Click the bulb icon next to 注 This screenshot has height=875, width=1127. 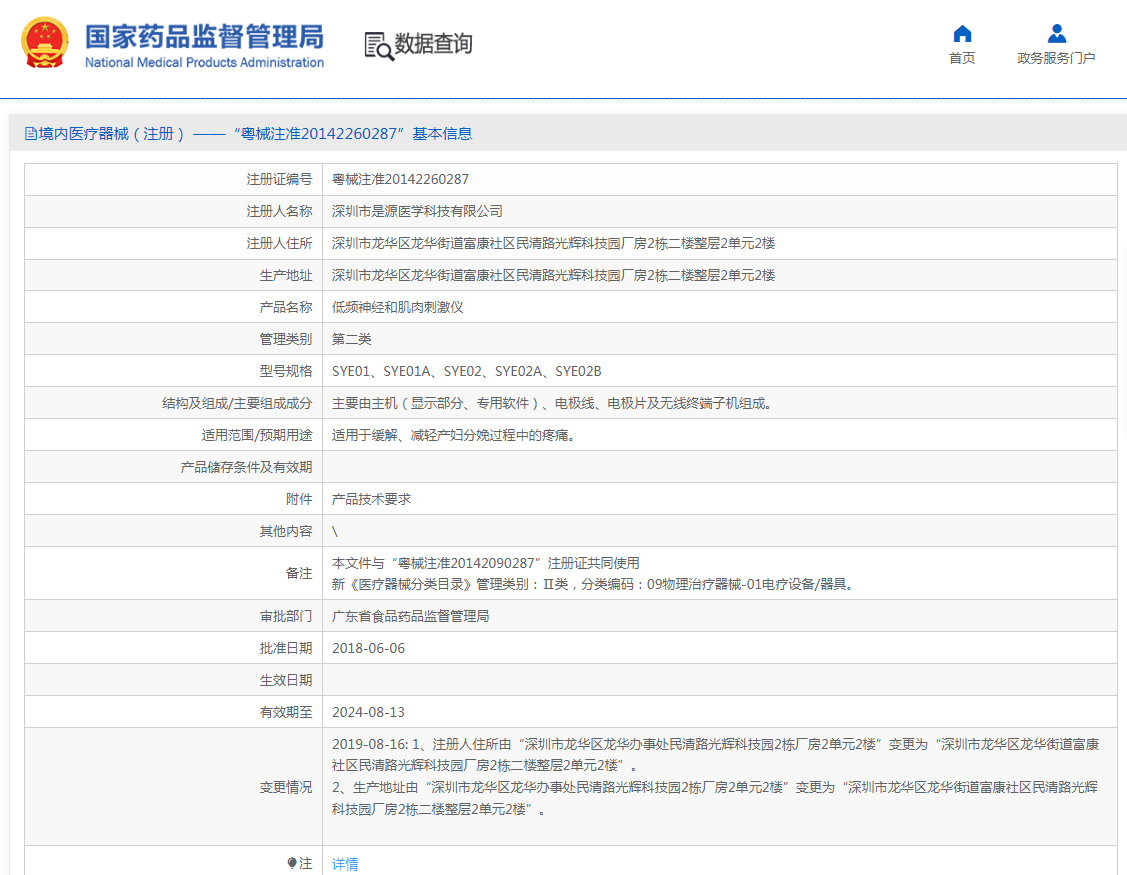click(x=291, y=863)
